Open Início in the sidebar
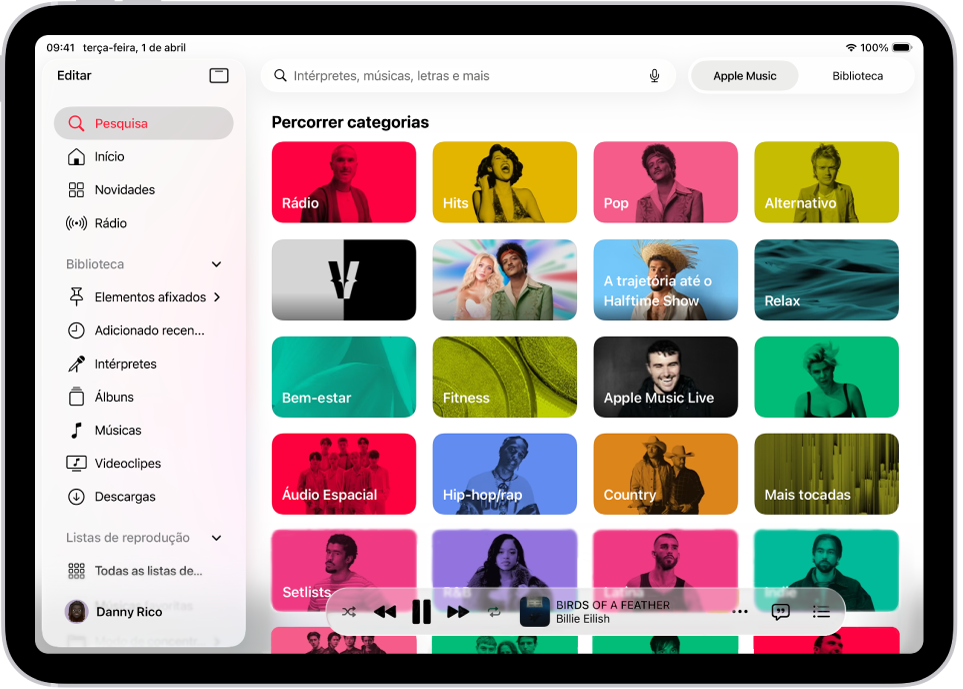The height and width of the screenshot is (689, 963). click(x=144, y=157)
